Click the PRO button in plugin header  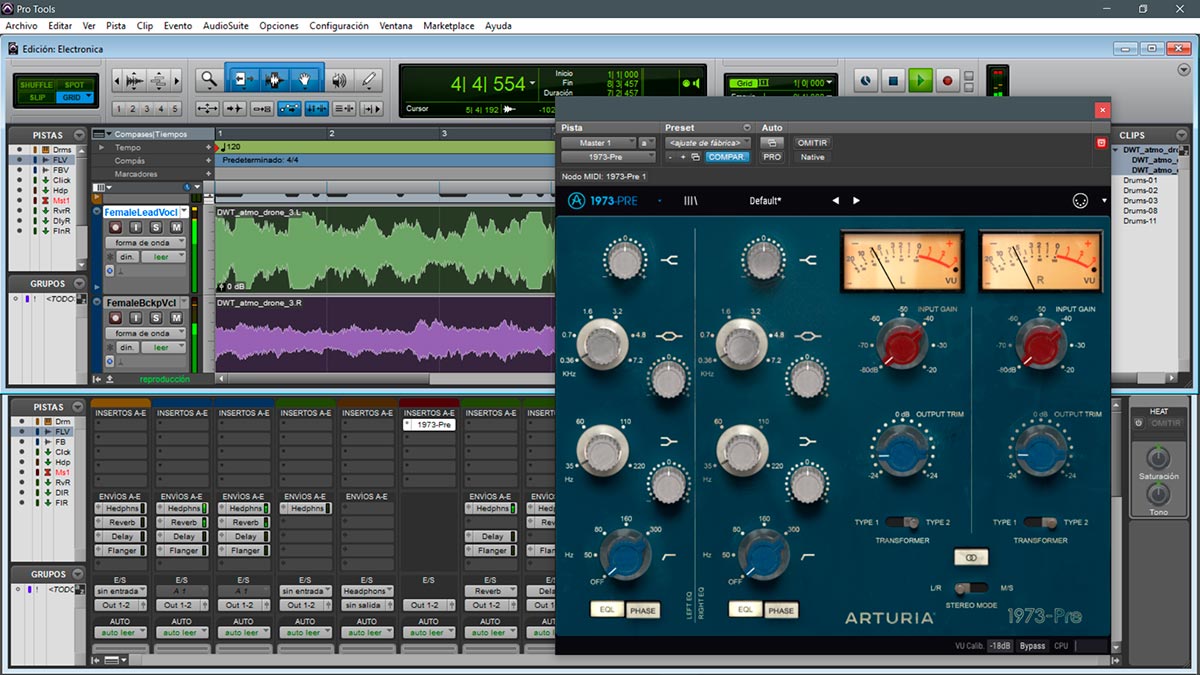click(771, 157)
